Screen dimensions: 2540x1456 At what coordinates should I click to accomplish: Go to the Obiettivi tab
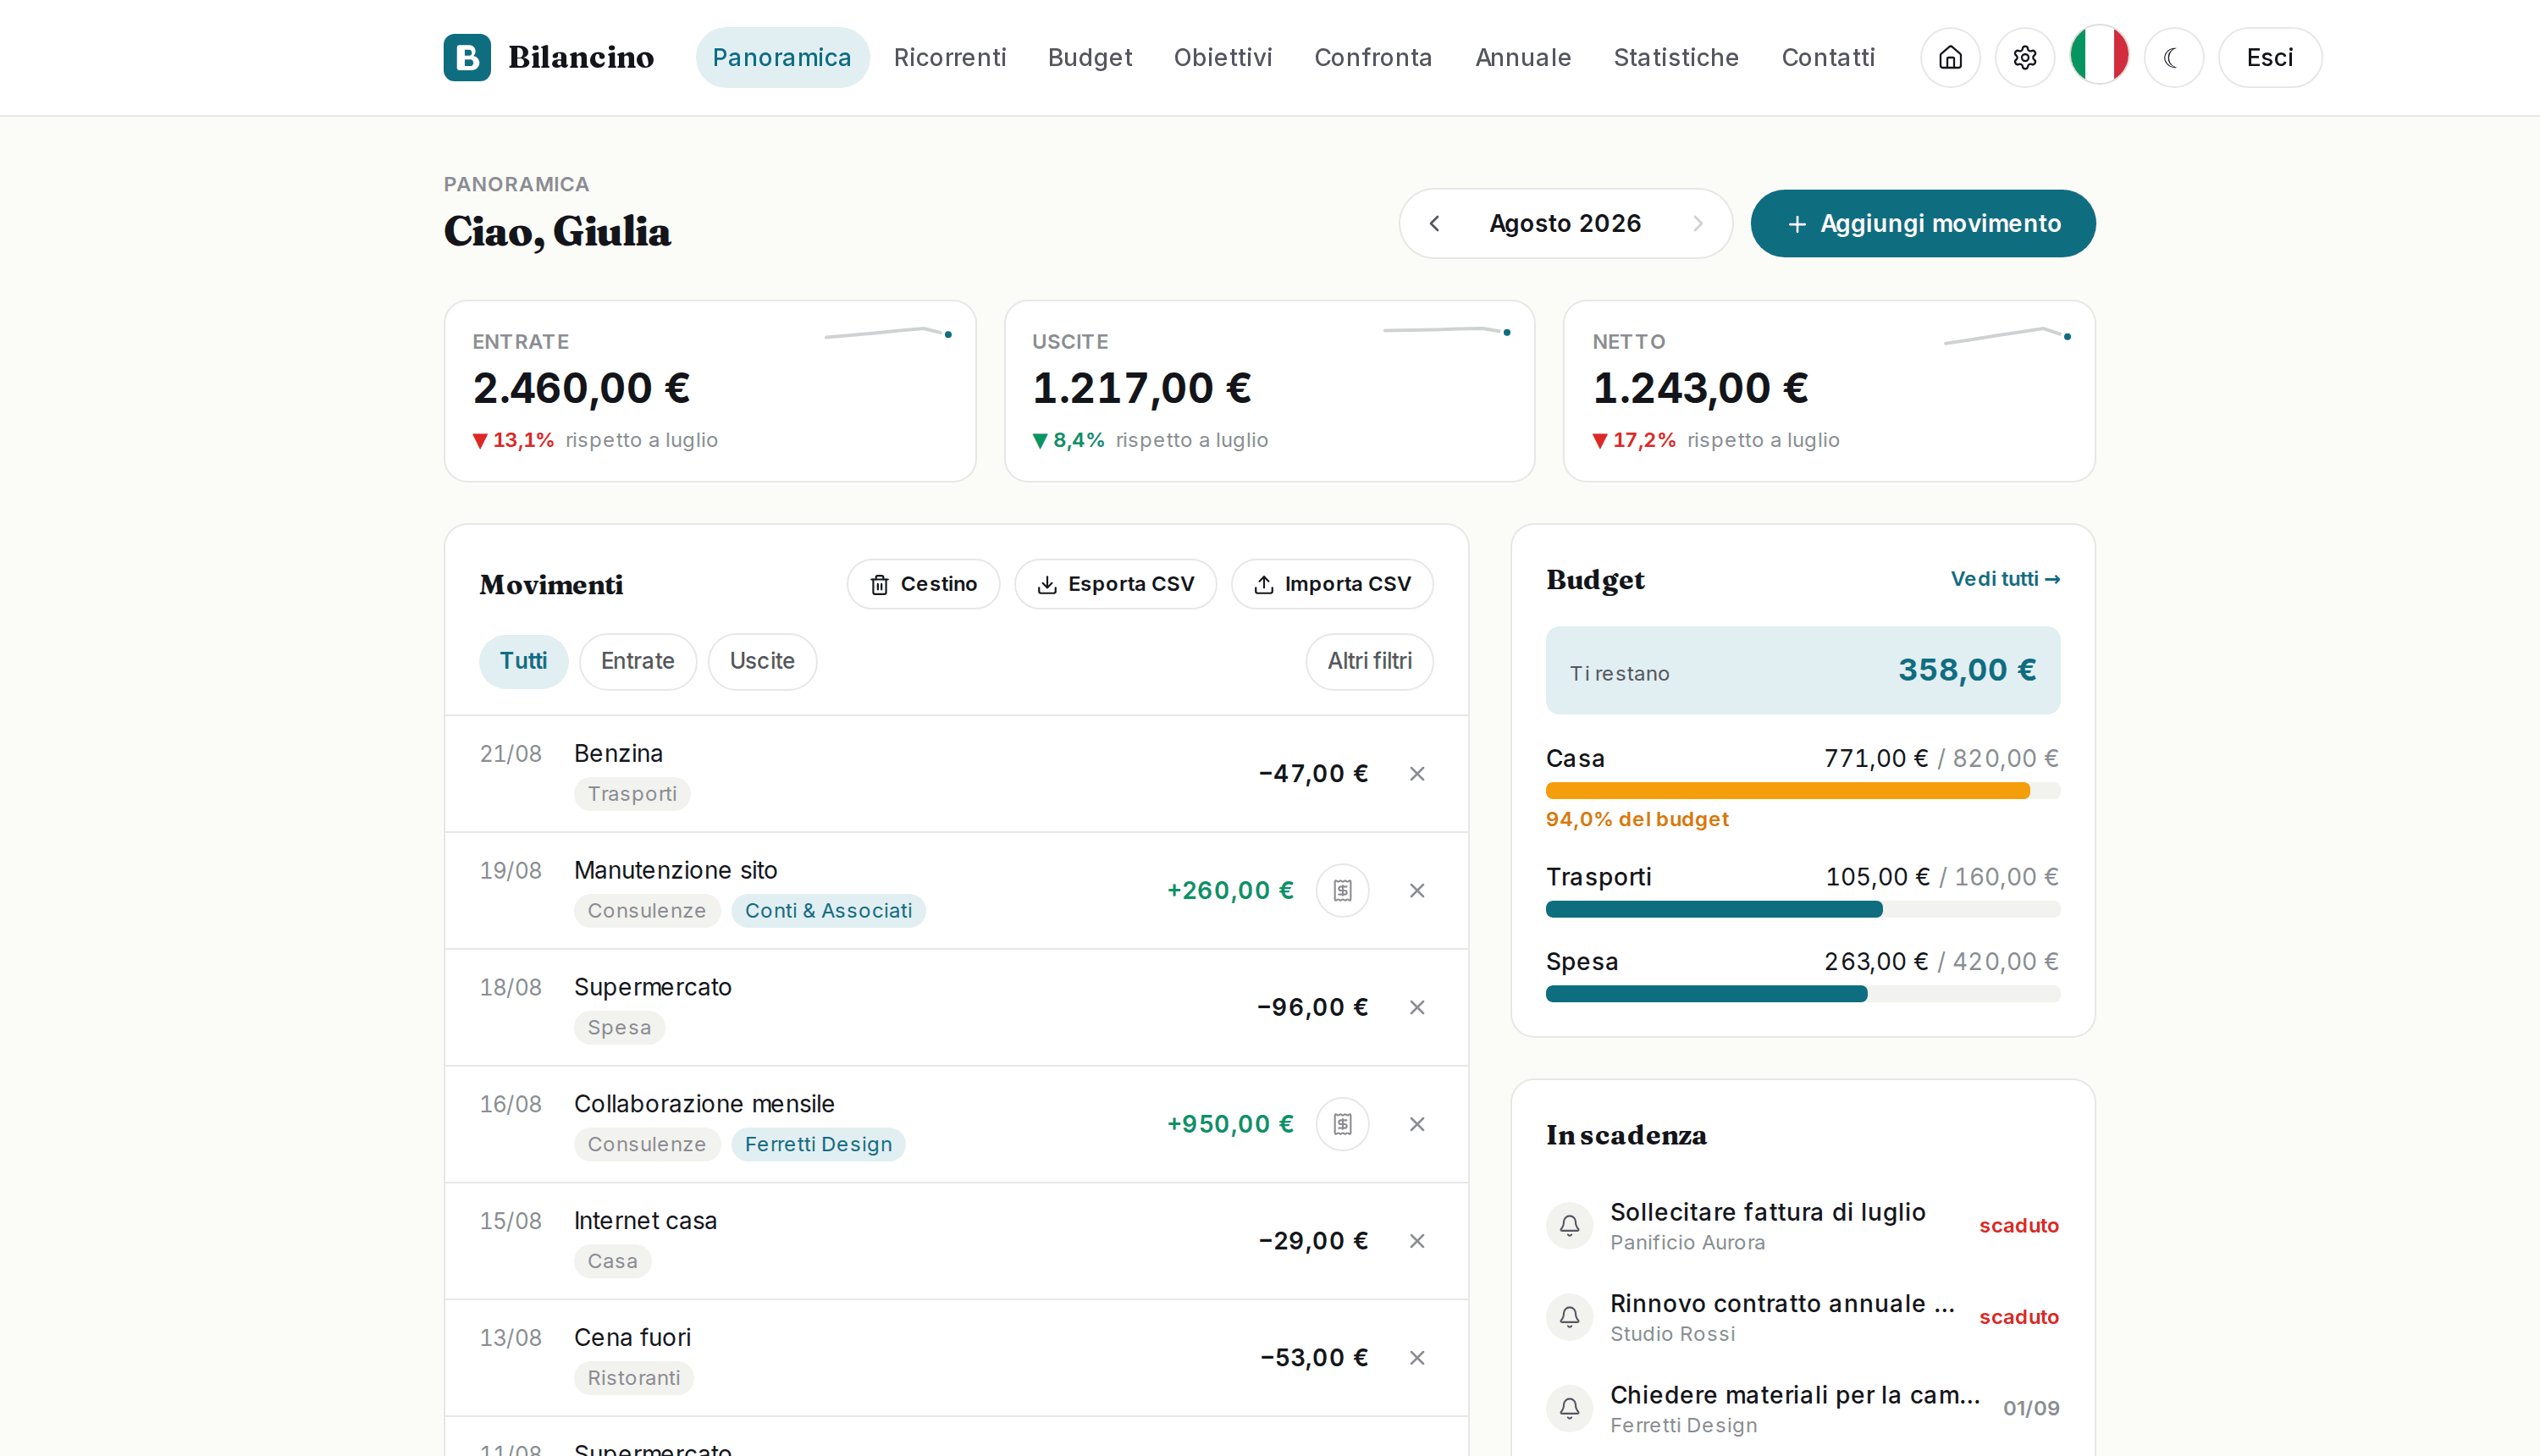[x=1223, y=57]
